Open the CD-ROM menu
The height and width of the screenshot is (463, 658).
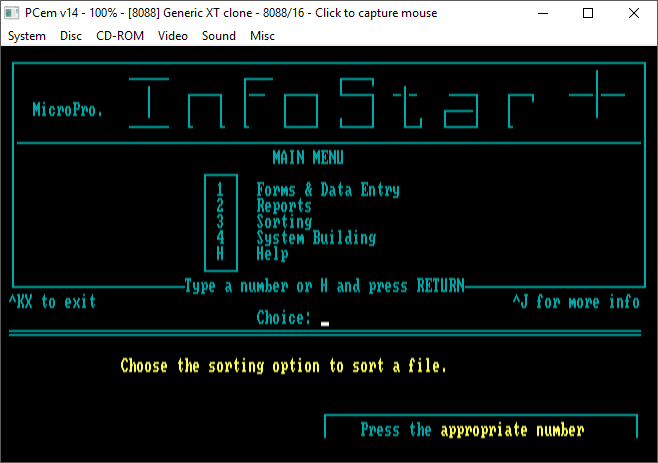coord(120,36)
